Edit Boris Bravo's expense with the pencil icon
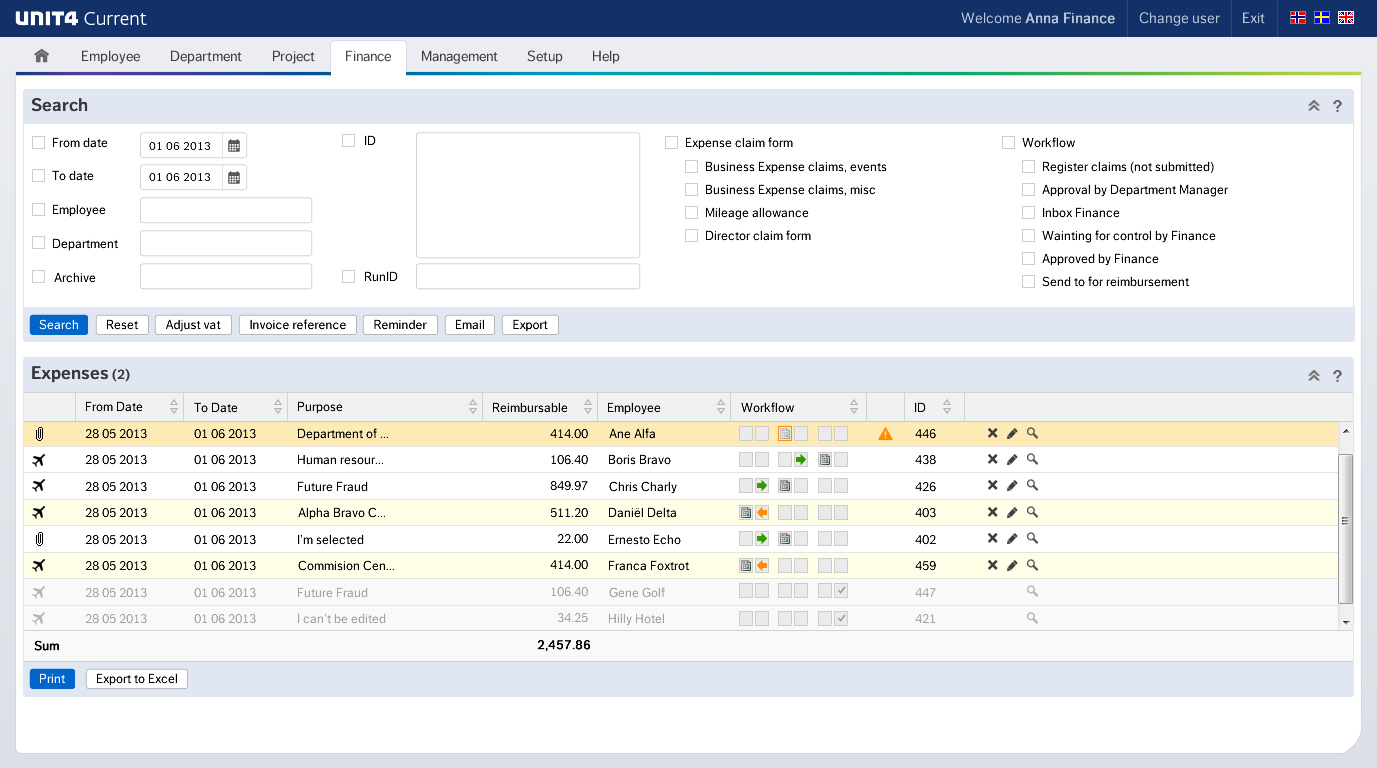1377x768 pixels. 1012,460
